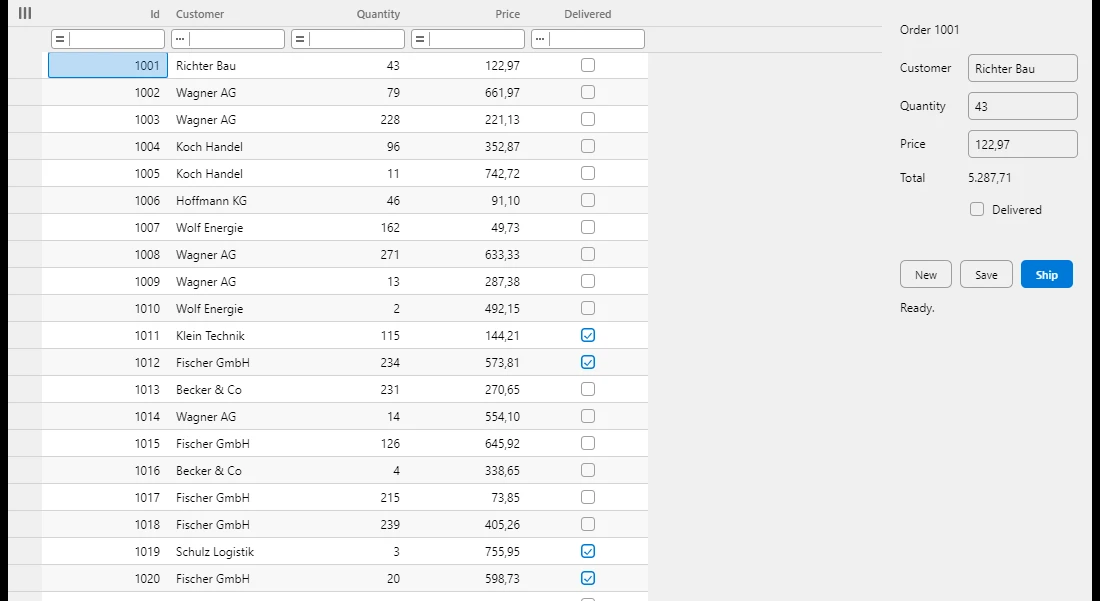Open the column chooser icon

click(x=25, y=13)
